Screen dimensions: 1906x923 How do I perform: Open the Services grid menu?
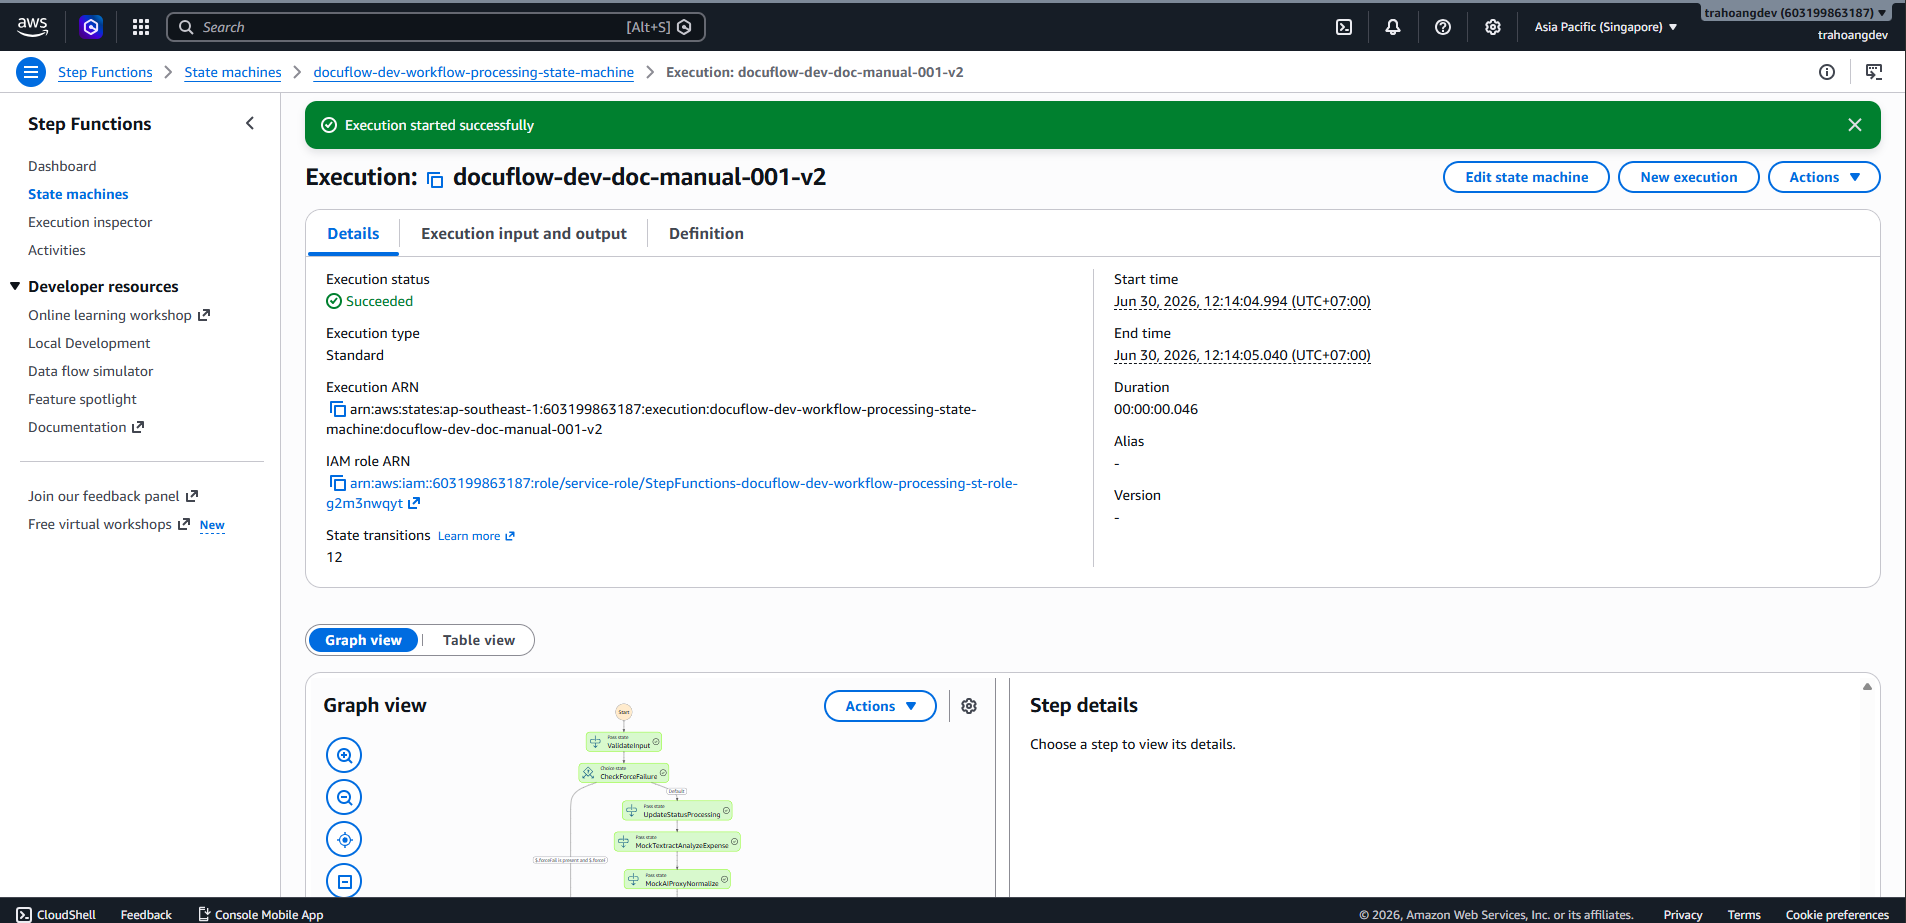coord(141,27)
